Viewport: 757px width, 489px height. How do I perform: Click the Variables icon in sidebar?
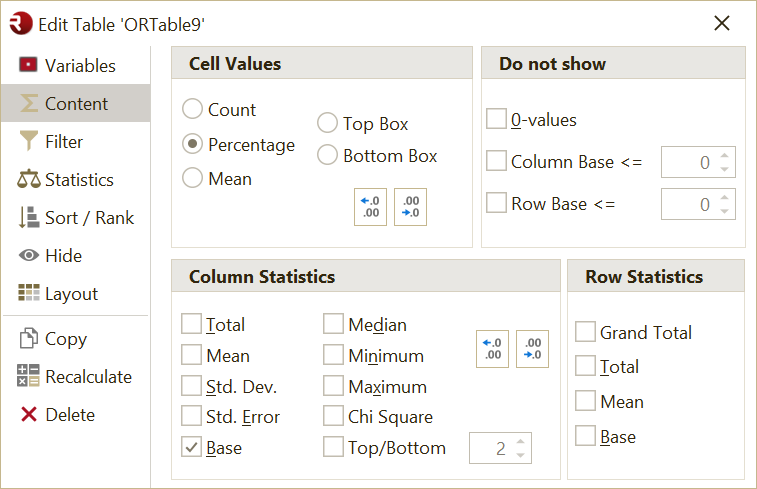[x=28, y=66]
